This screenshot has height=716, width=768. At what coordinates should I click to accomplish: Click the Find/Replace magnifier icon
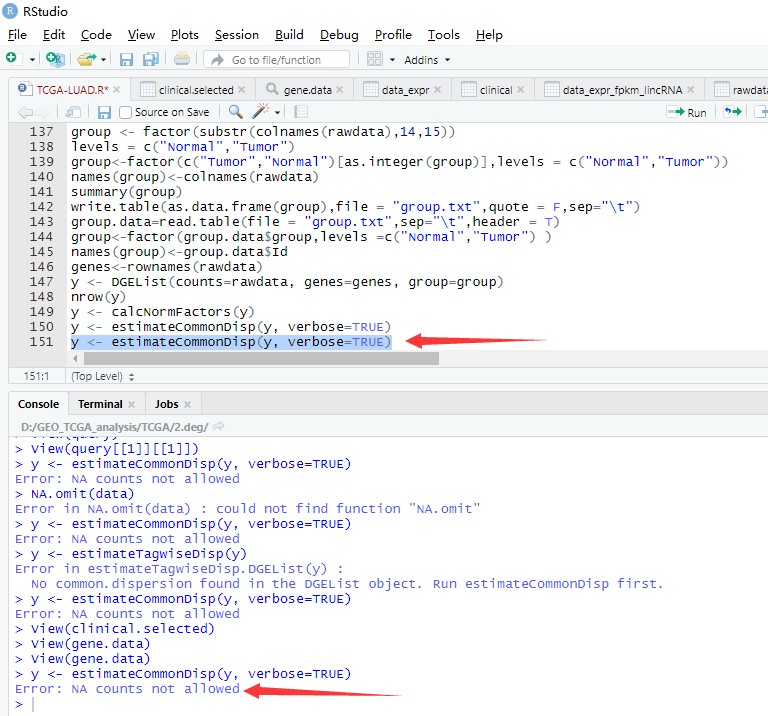pos(236,112)
